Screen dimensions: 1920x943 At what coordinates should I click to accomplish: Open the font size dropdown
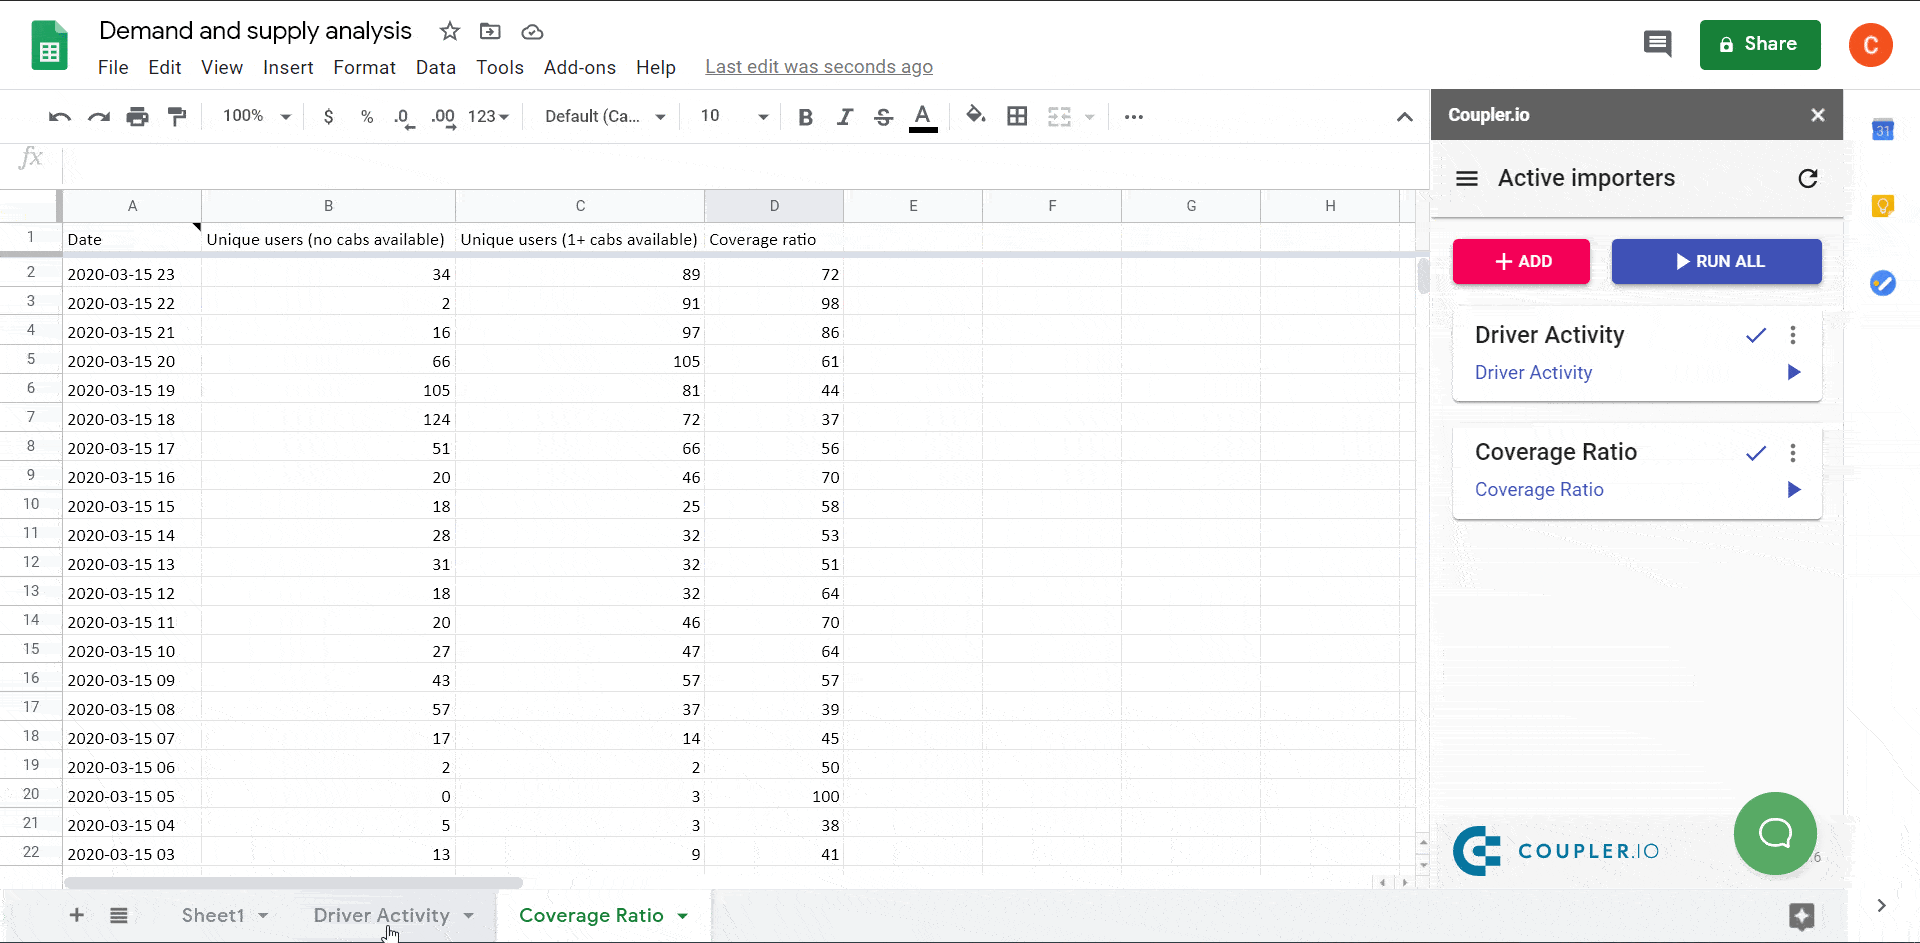pos(762,116)
